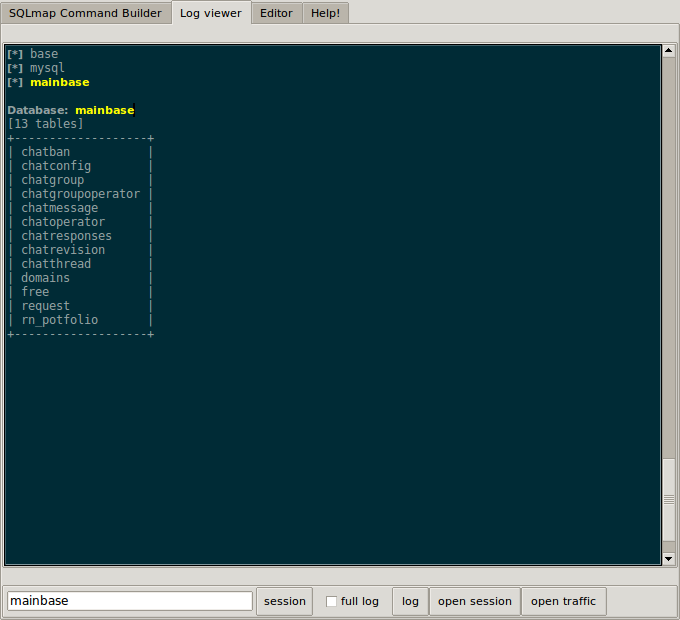Click the 'chatgroupoperator' table name
The width and height of the screenshot is (680, 620).
(x=81, y=194)
